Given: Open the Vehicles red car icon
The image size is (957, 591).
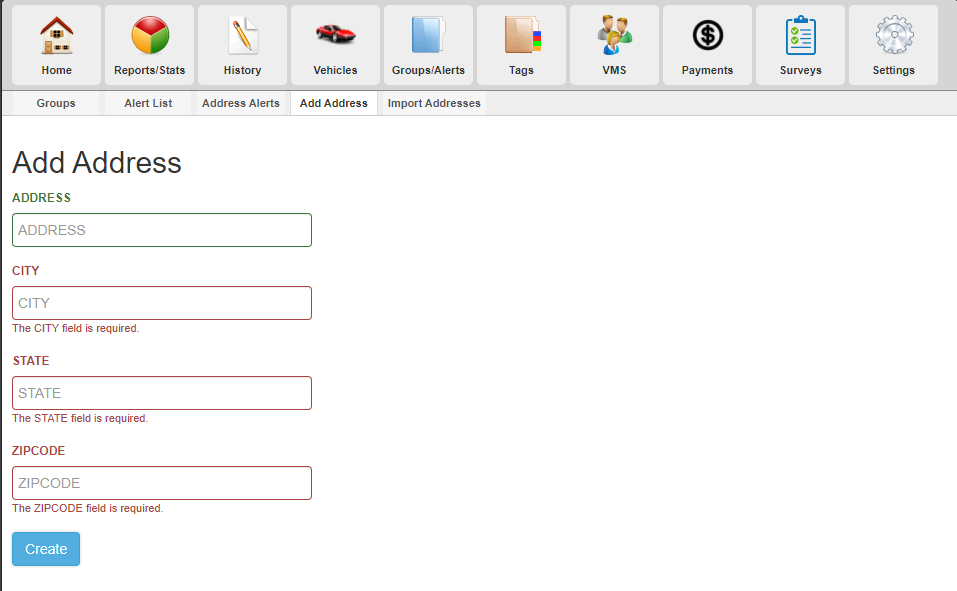Looking at the screenshot, I should point(336,34).
